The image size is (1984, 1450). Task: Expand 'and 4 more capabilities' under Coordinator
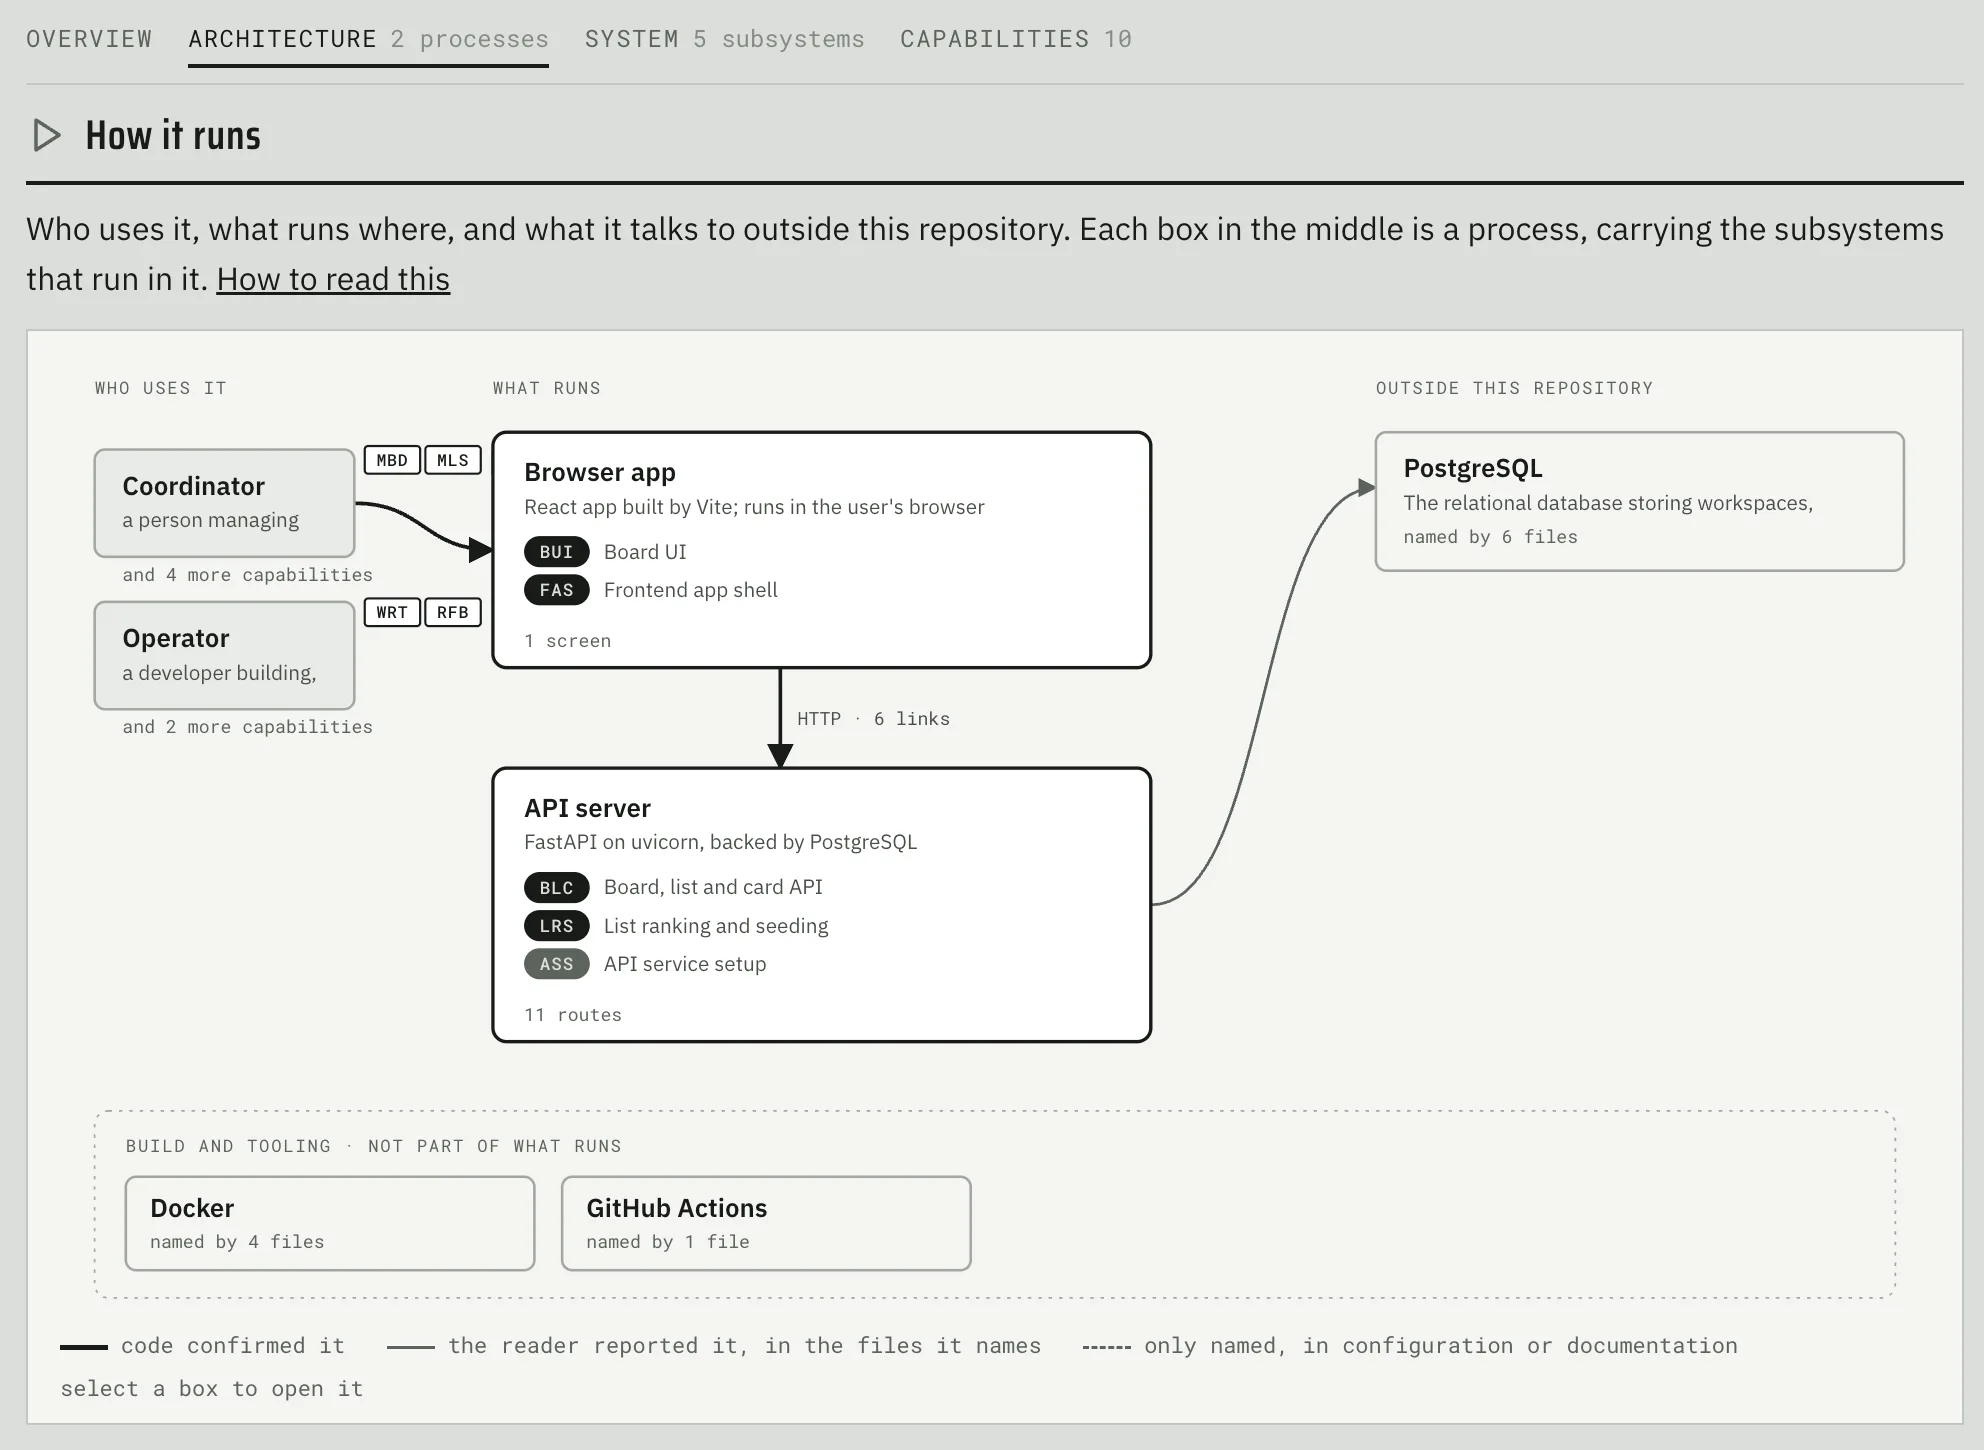[x=247, y=575]
